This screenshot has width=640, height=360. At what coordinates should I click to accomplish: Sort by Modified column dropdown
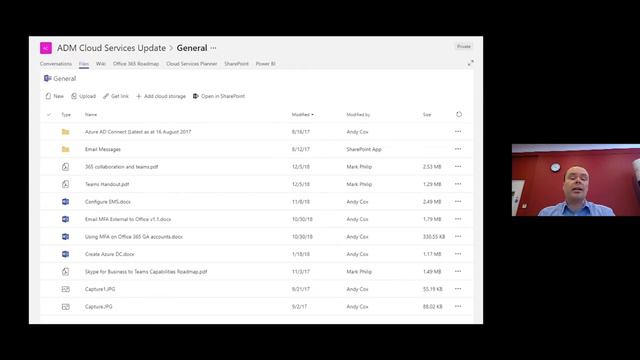303,115
